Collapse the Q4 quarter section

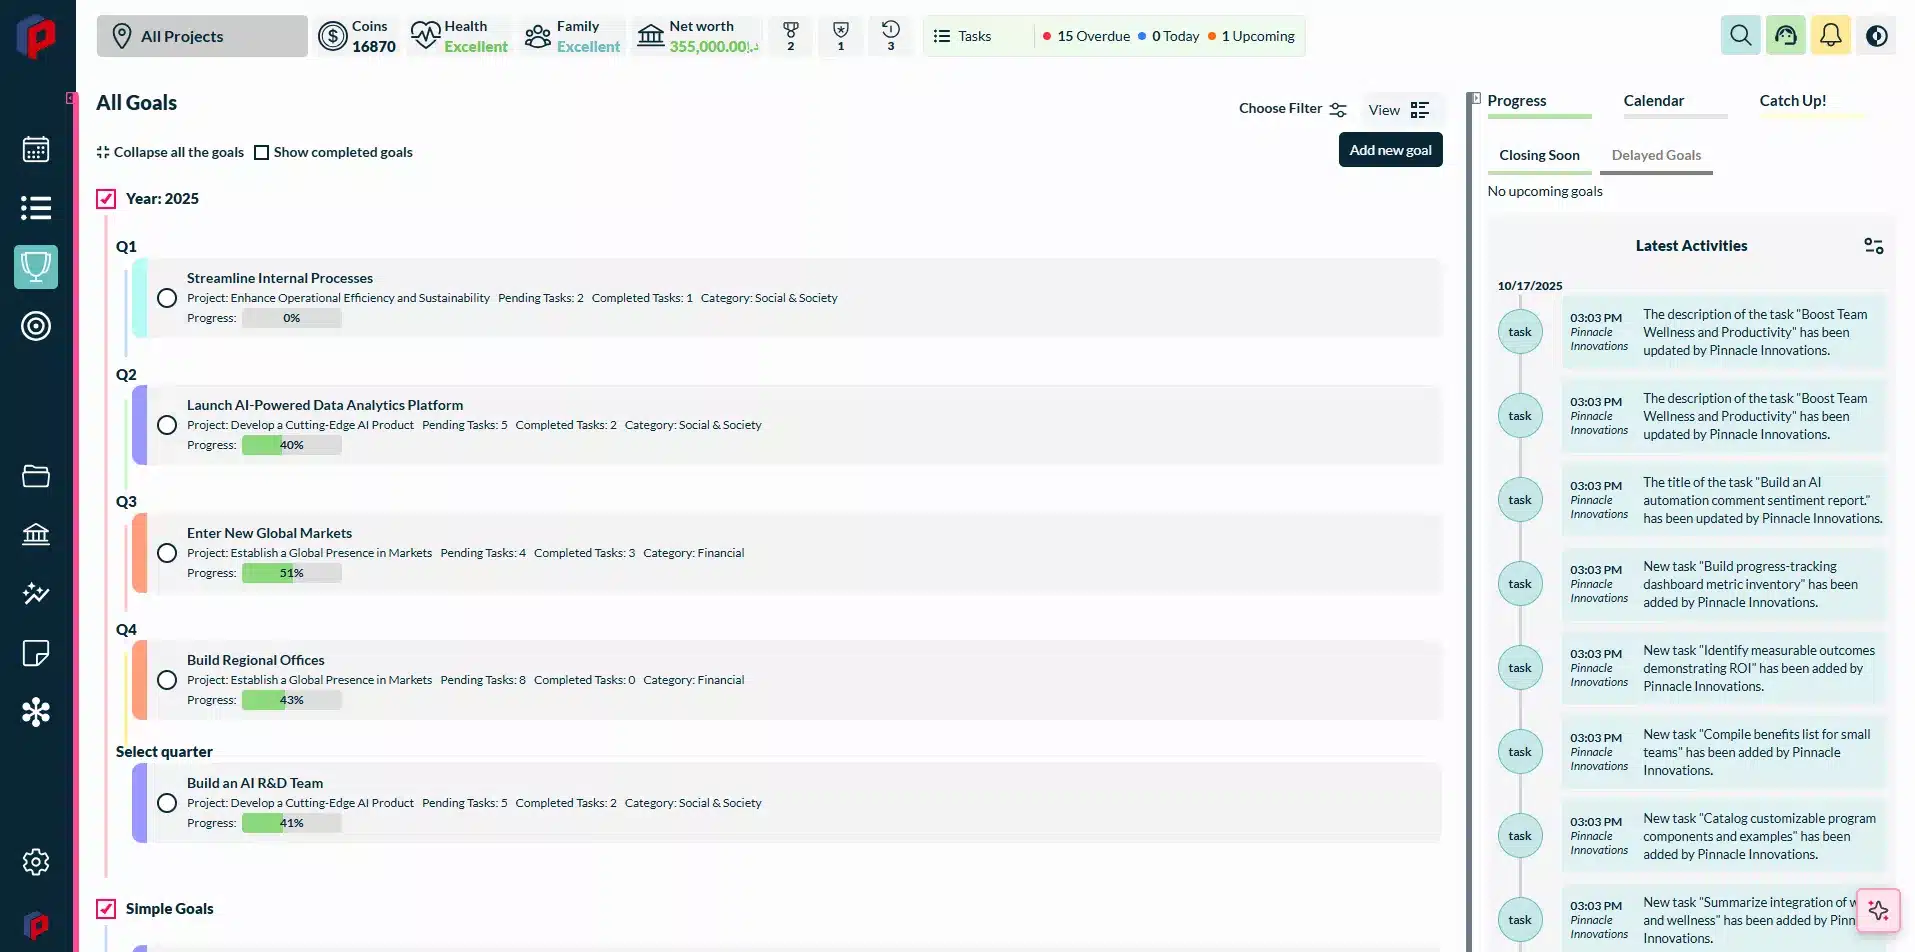[126, 630]
